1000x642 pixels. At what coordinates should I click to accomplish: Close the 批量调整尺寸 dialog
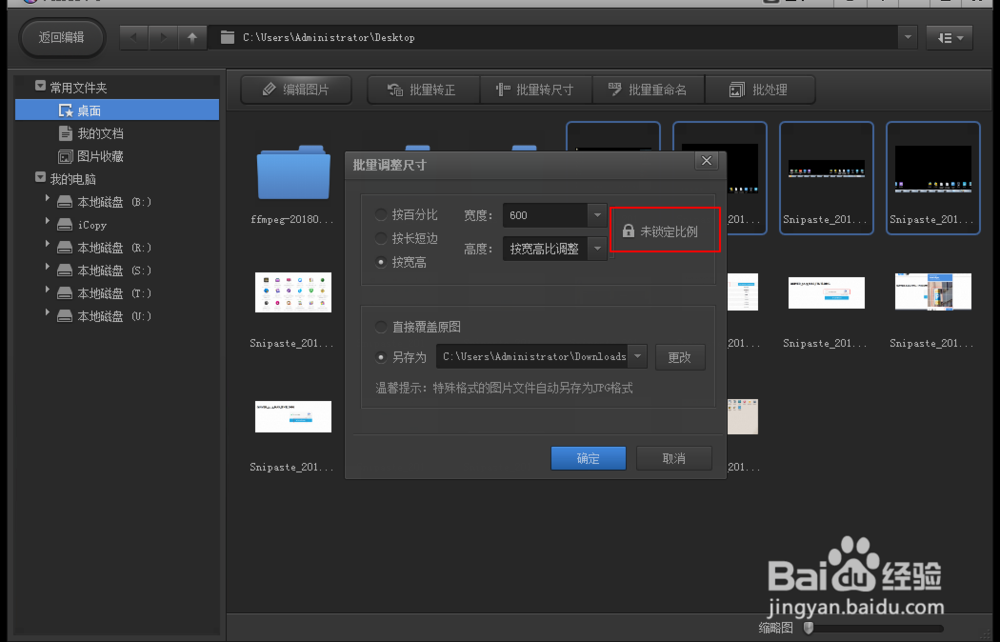(x=707, y=161)
